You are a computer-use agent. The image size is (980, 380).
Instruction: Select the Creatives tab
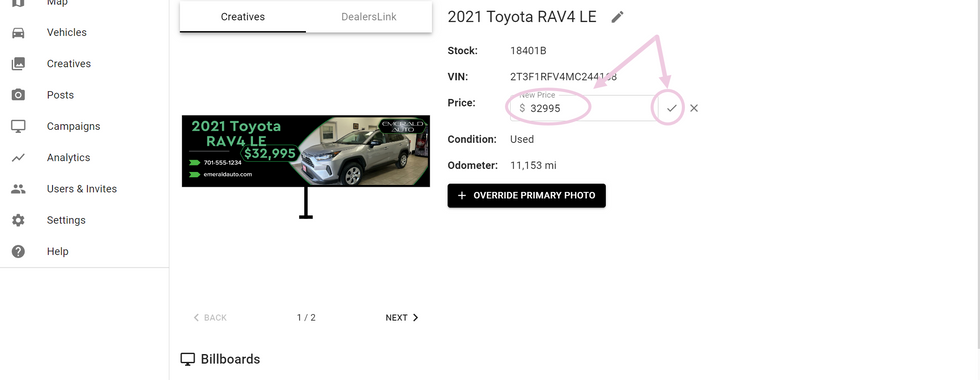(x=242, y=17)
